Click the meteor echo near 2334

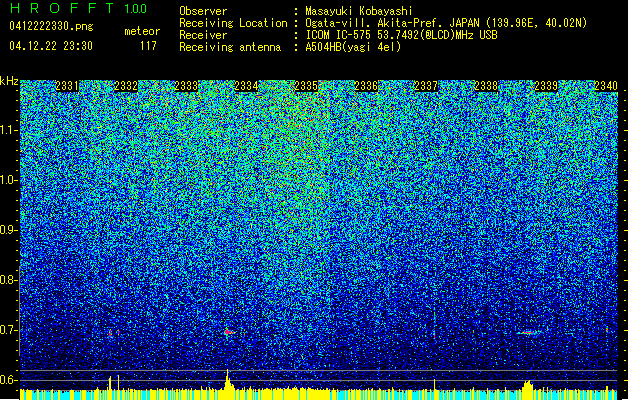point(229,332)
